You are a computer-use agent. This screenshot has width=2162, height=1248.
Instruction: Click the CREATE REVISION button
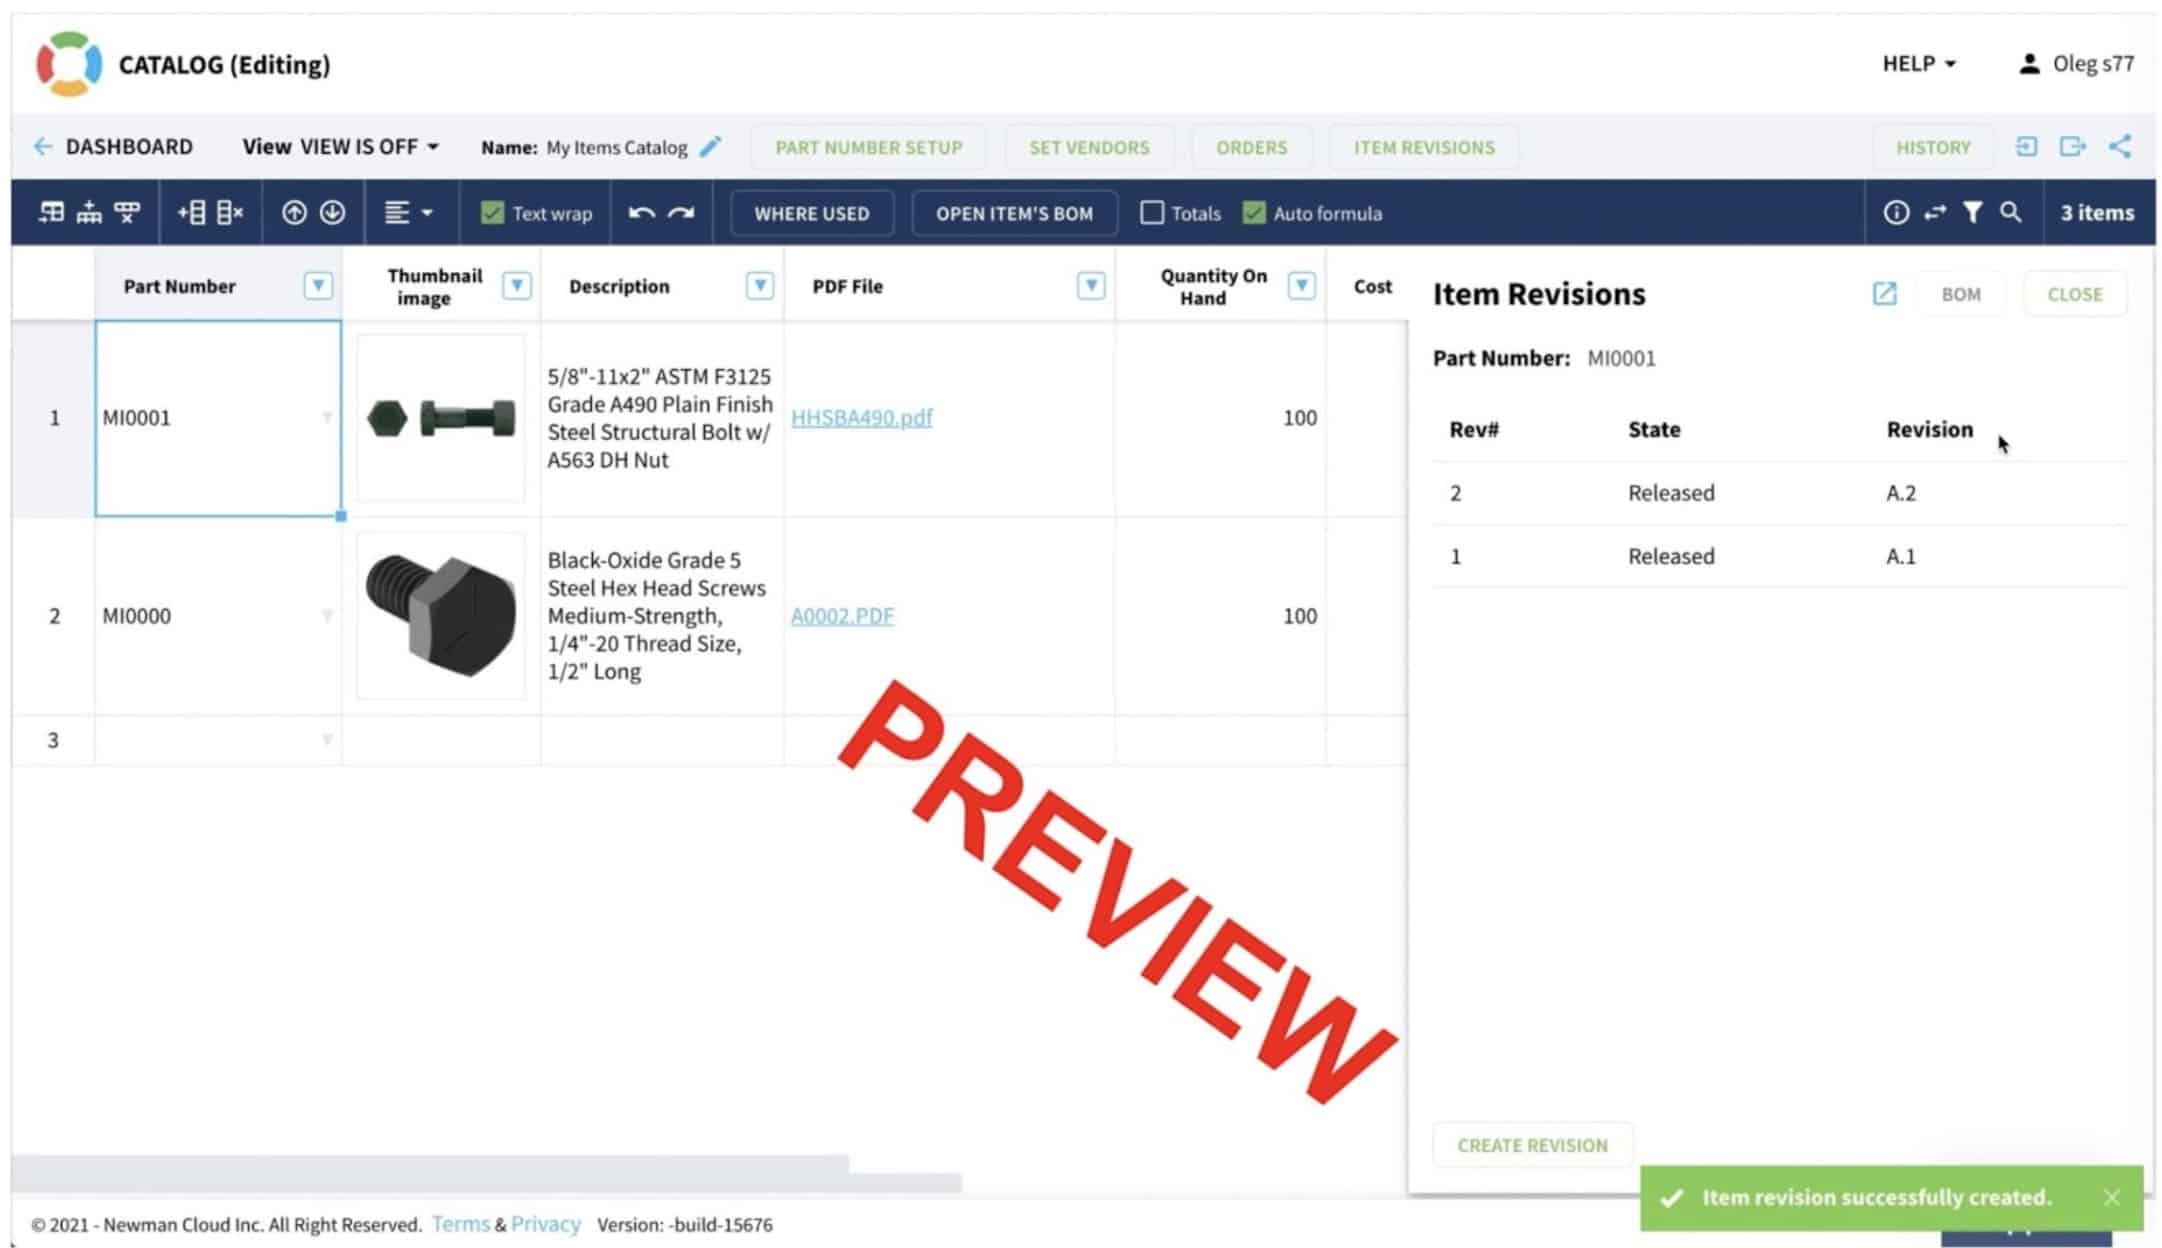(1534, 1144)
